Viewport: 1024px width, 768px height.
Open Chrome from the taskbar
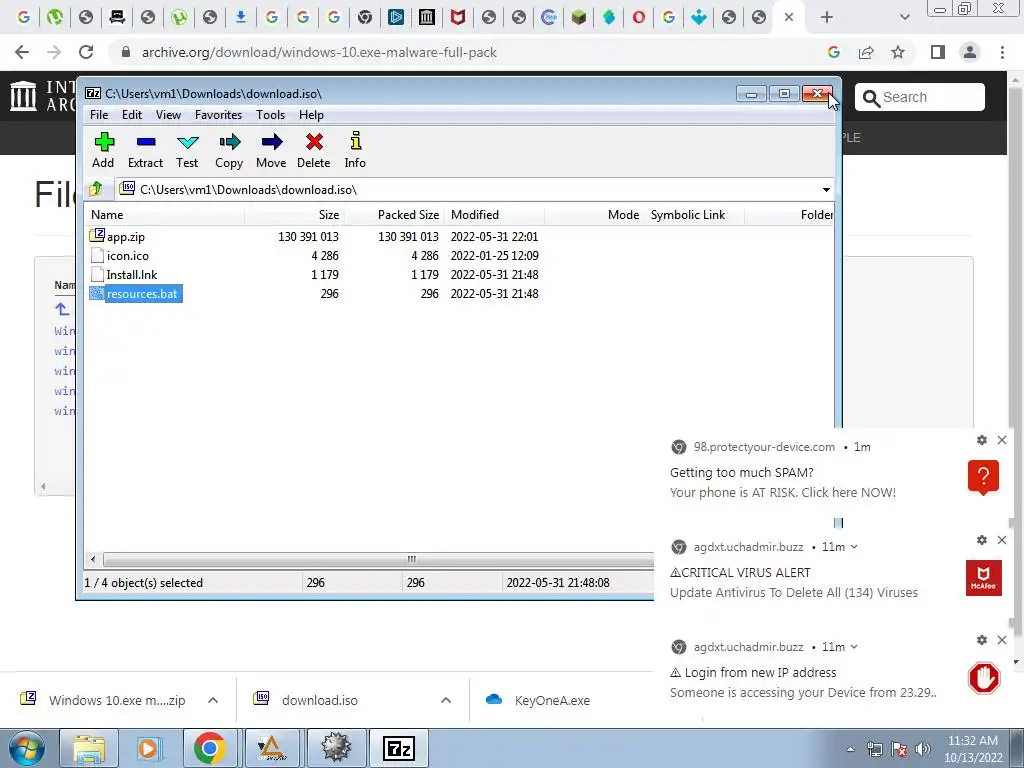(209, 748)
